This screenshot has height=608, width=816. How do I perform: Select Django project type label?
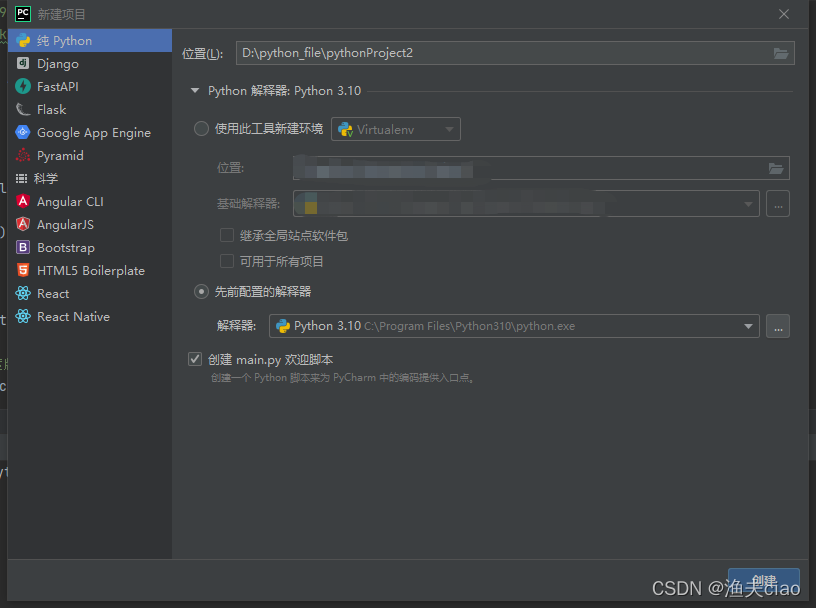point(58,64)
